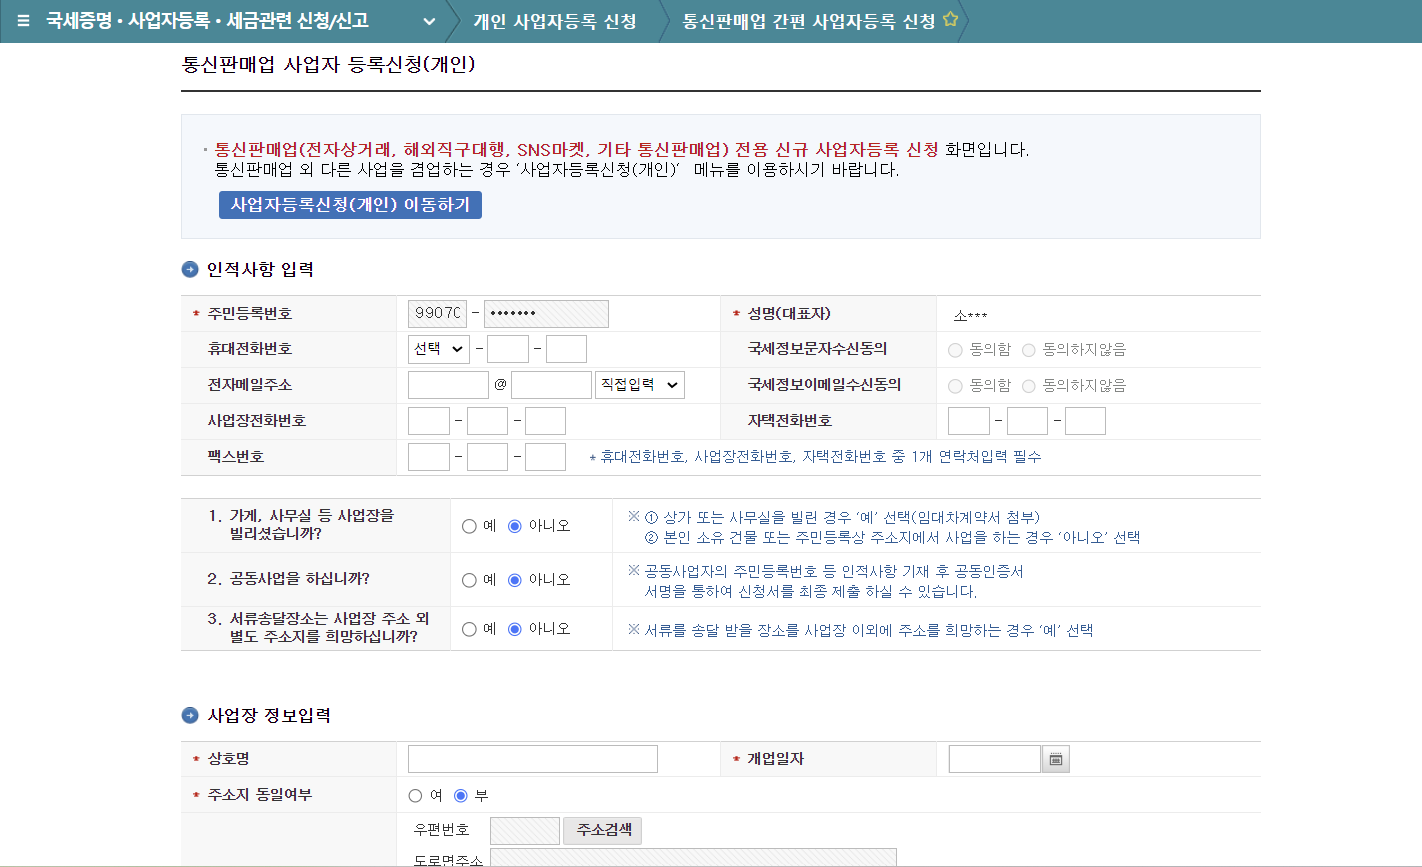The height and width of the screenshot is (867, 1422).
Task: Click the 개업일자 date field
Action: click(x=993, y=759)
